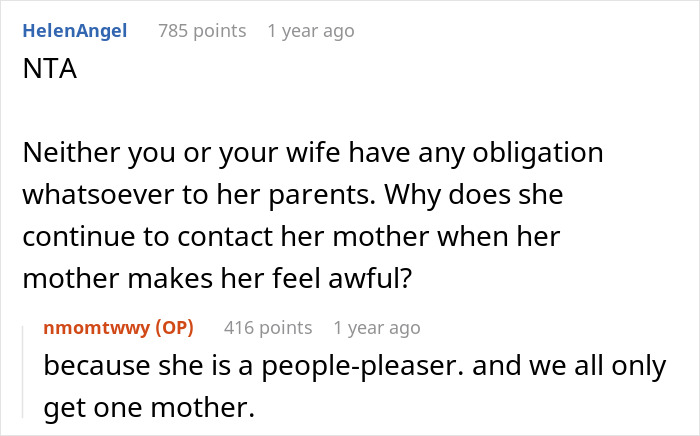Click the word "parents." in the comment
The image size is (700, 436).
tap(322, 195)
